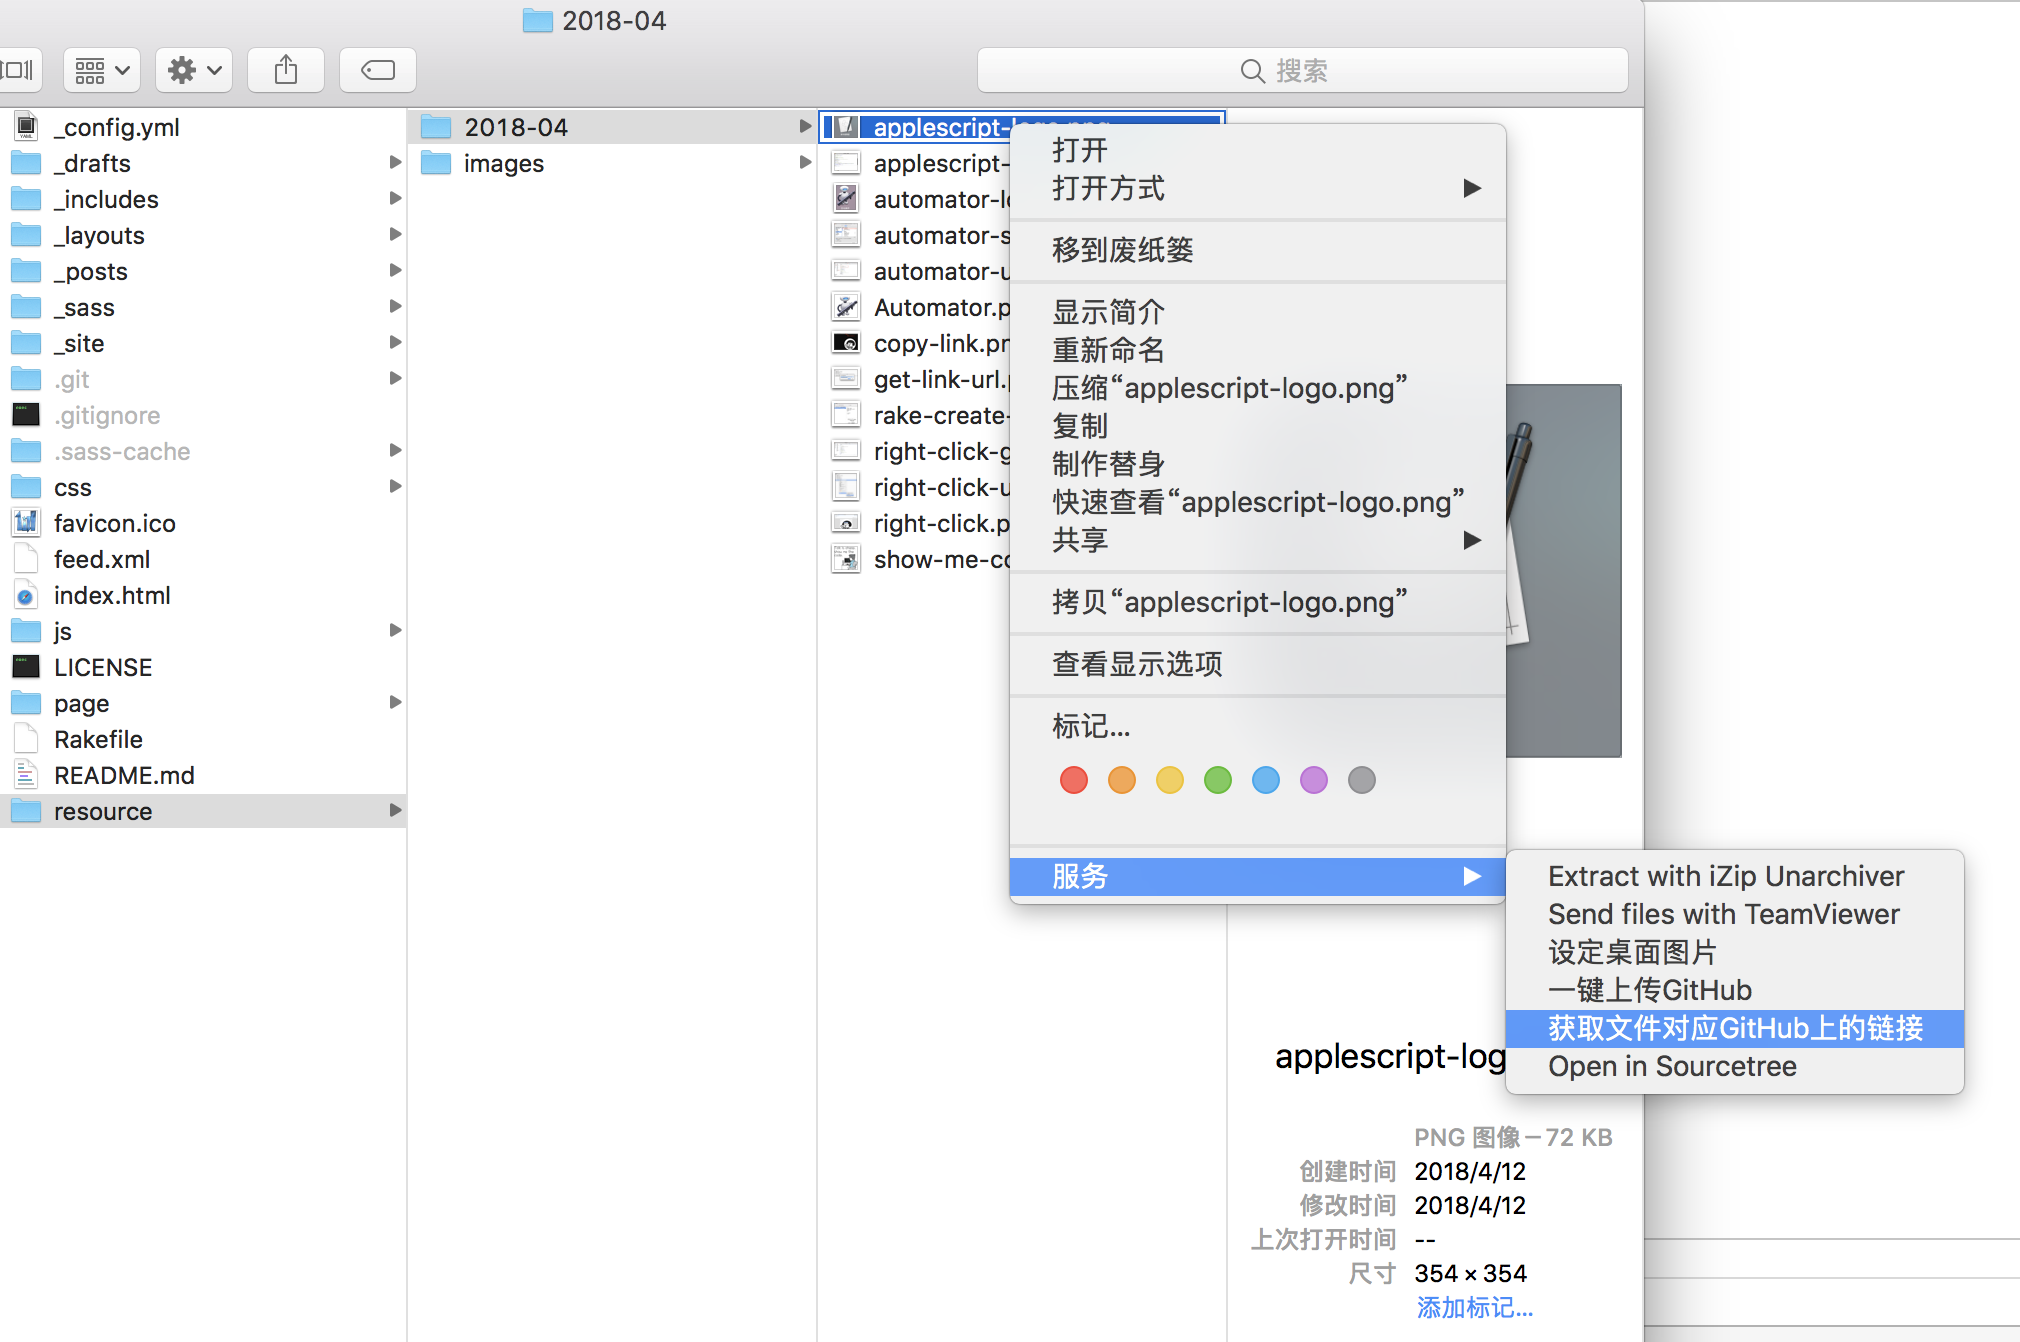
Task: Choose Open in Sourcetree service
Action: (1672, 1066)
